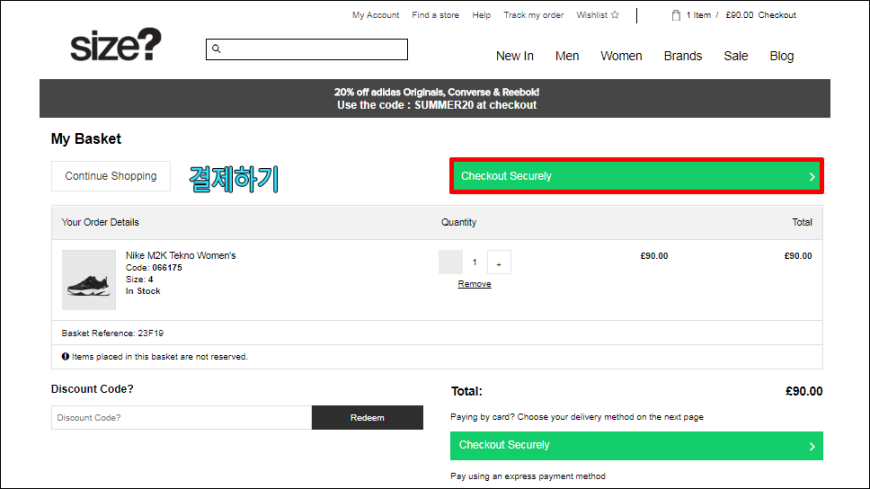
Task: Decrease quantity with the minus button
Action: pyautogui.click(x=451, y=263)
